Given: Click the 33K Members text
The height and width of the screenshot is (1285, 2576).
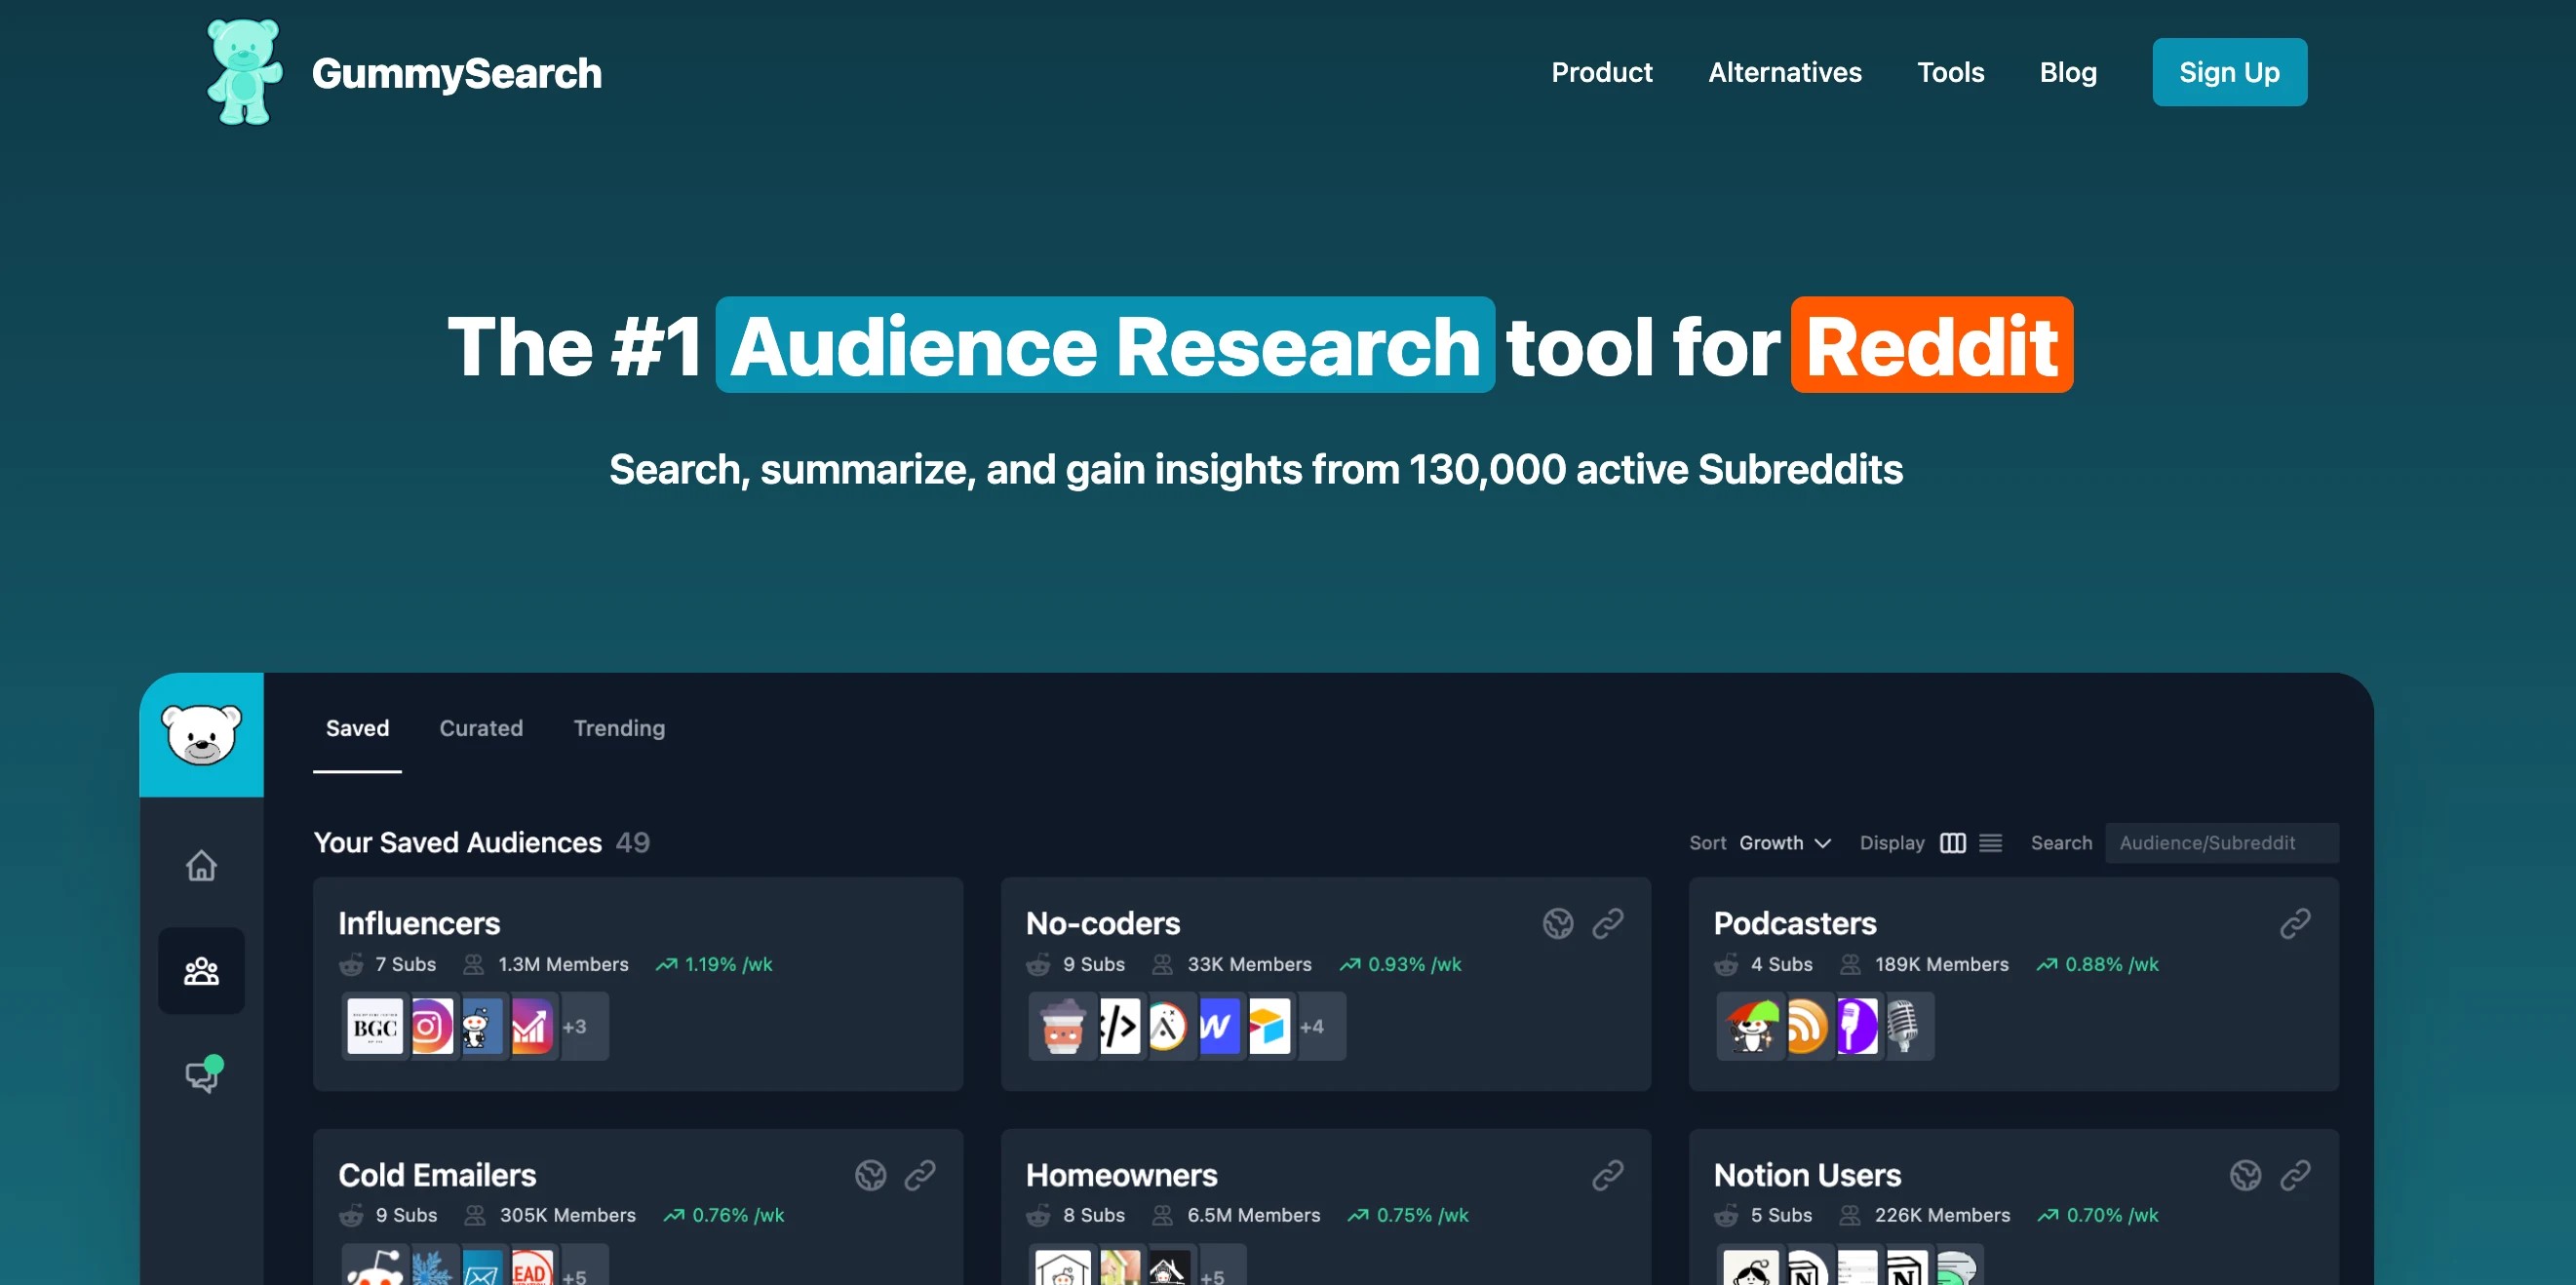Looking at the screenshot, I should point(1249,964).
